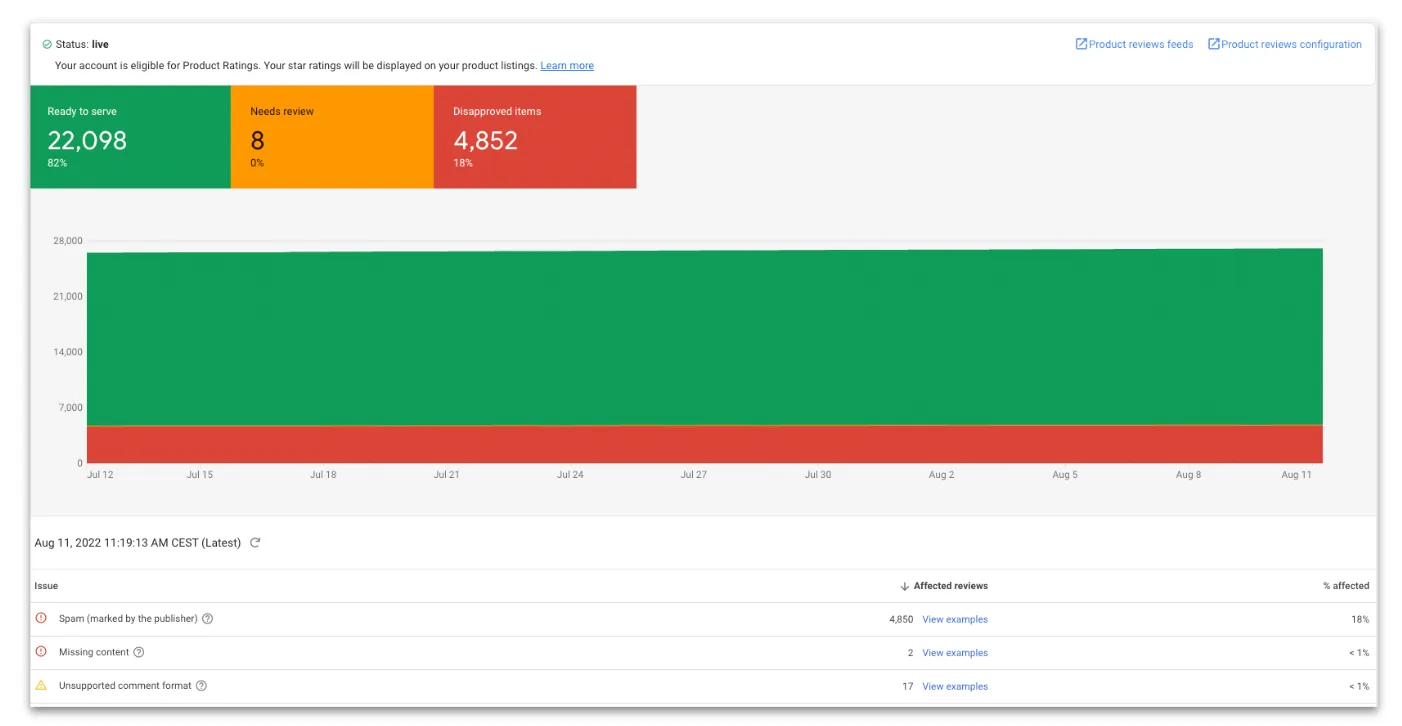Click yellow warning icon on Unsupported comment format
The image size is (1402, 726).
(41, 686)
